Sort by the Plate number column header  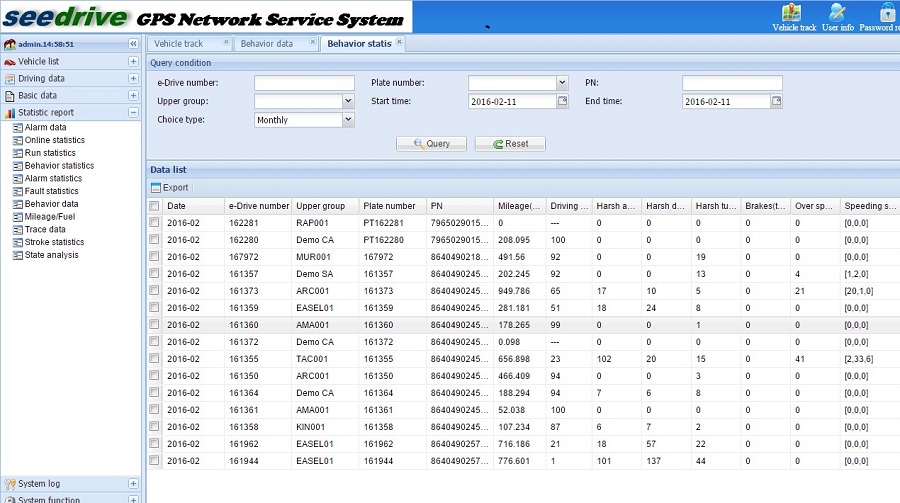392,206
